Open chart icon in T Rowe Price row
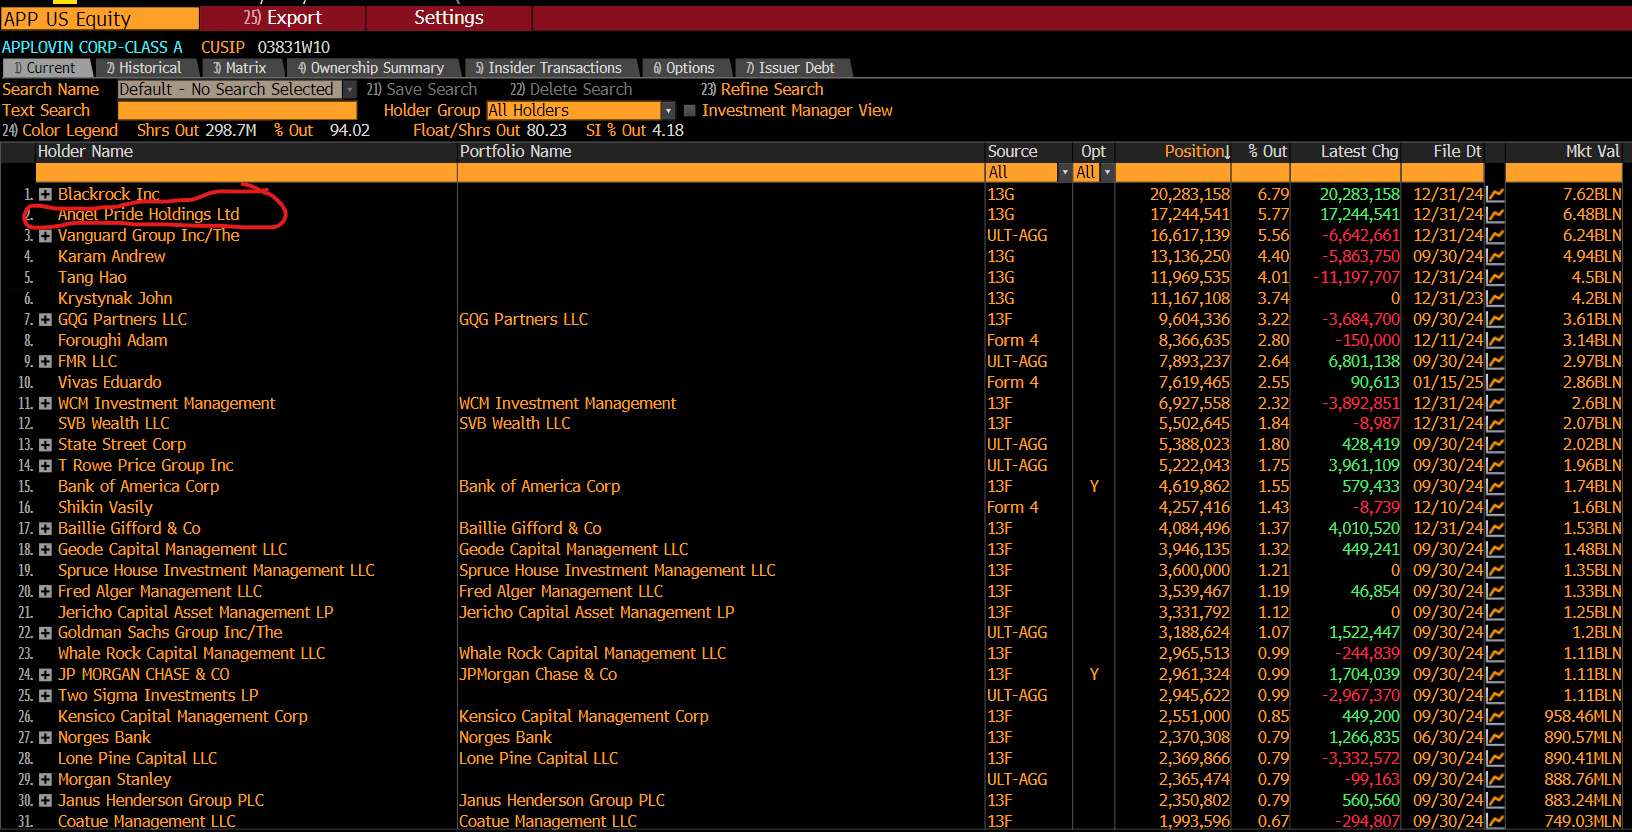The height and width of the screenshot is (832, 1632). 1495,466
